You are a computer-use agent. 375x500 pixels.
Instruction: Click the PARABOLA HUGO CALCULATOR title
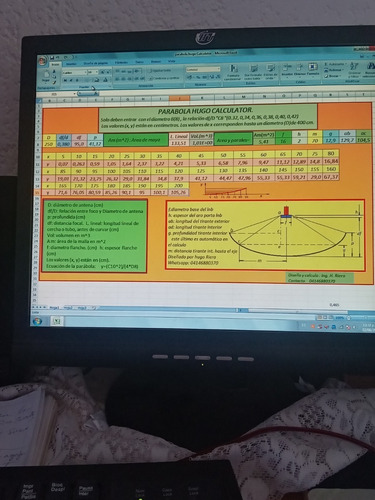coord(205,110)
